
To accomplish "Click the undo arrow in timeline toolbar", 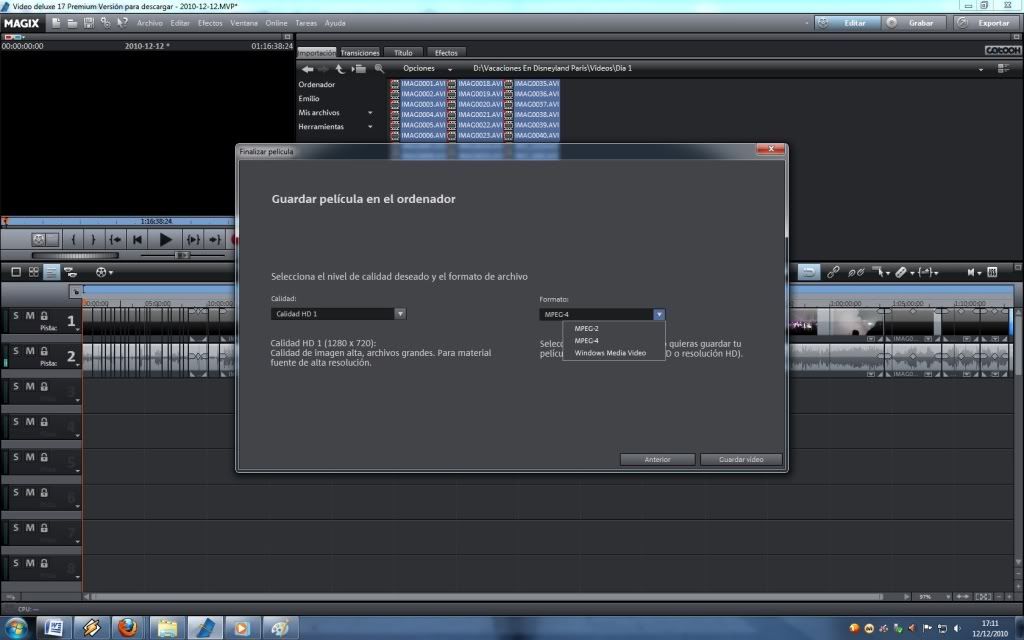I will pyautogui.click(x=808, y=272).
